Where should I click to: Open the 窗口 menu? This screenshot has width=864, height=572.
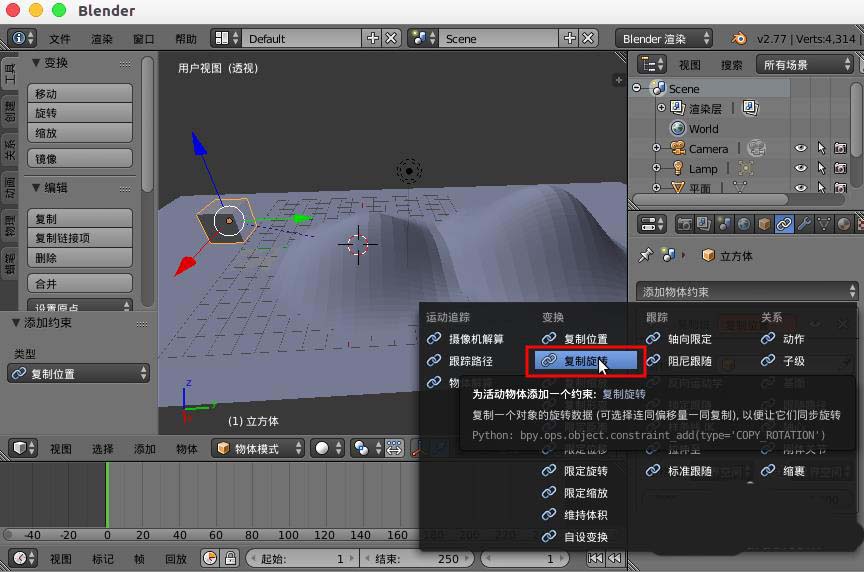pyautogui.click(x=143, y=39)
